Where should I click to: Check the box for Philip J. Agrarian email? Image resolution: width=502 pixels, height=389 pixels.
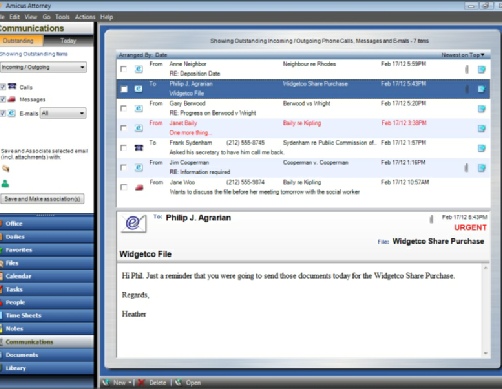pos(124,89)
